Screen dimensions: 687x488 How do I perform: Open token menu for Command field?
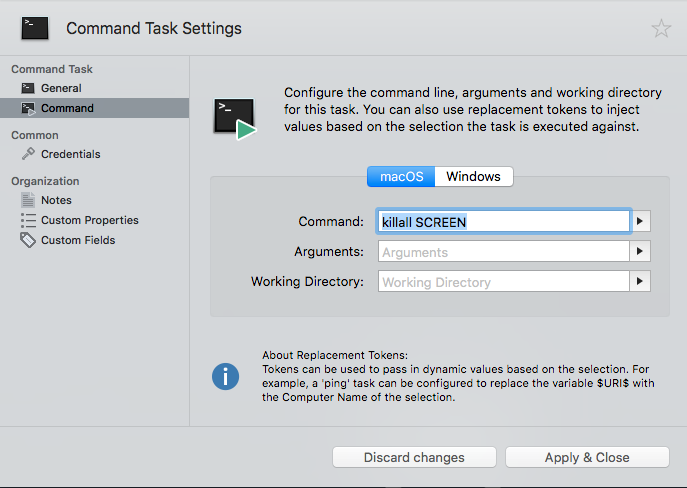(x=641, y=221)
